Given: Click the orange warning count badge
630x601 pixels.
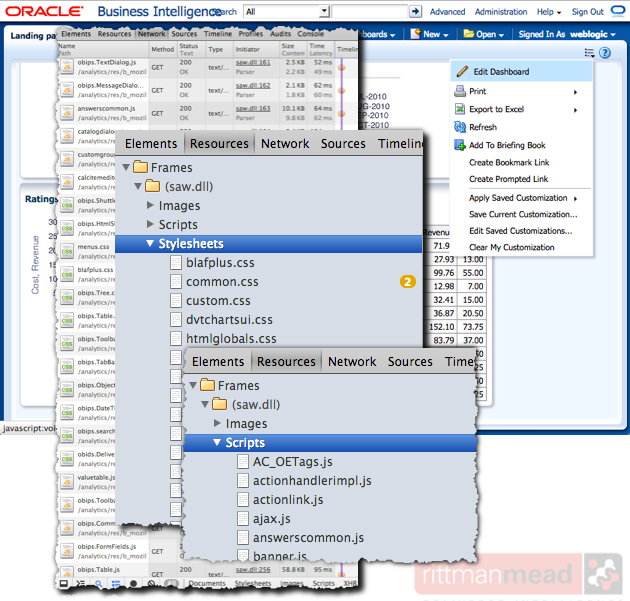Looking at the screenshot, I should click(407, 282).
